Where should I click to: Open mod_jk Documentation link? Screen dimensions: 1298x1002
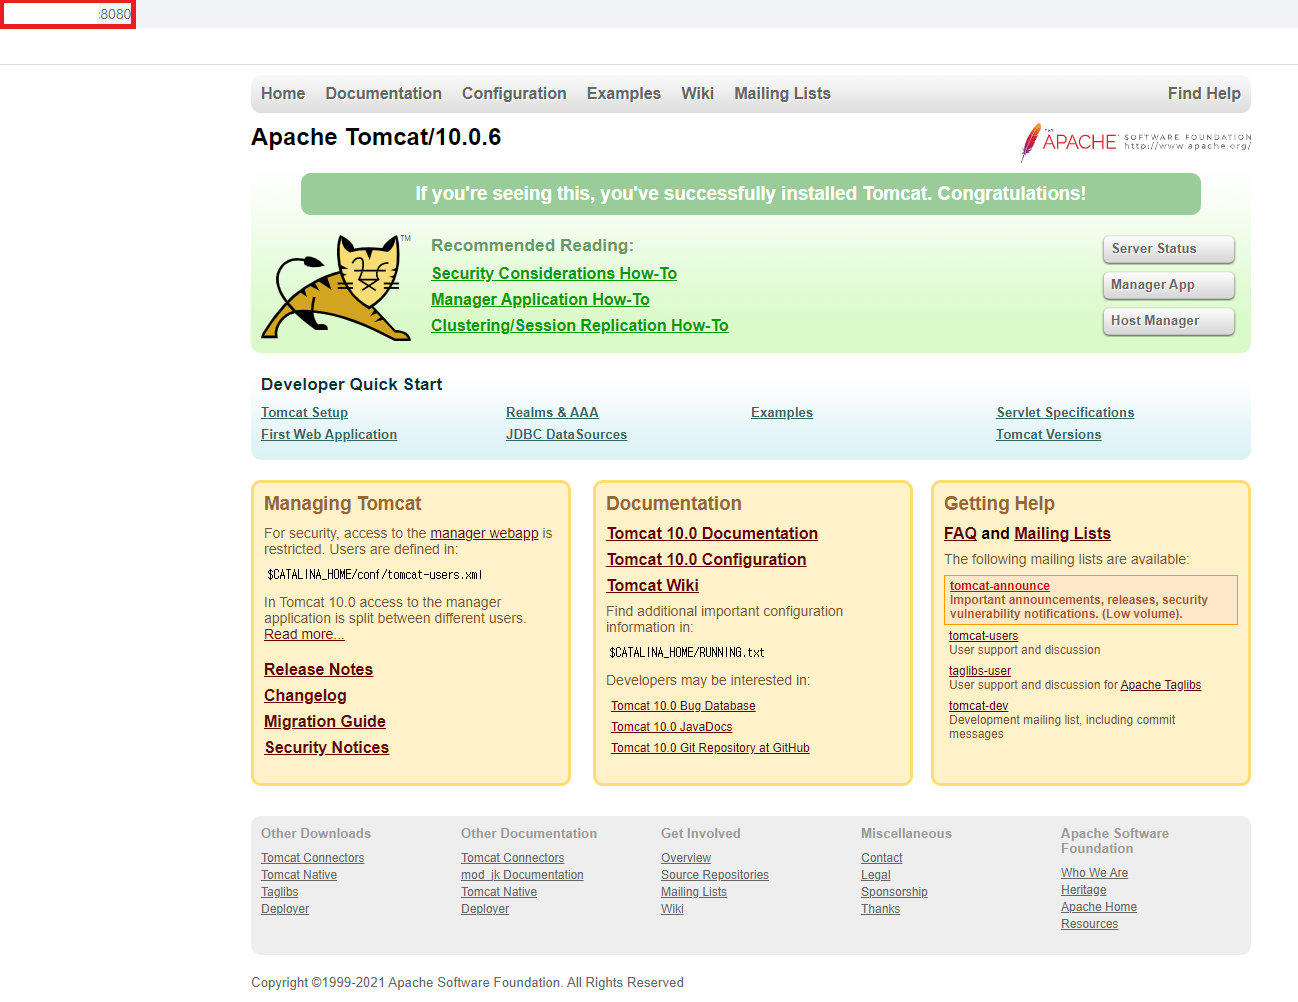coord(522,875)
